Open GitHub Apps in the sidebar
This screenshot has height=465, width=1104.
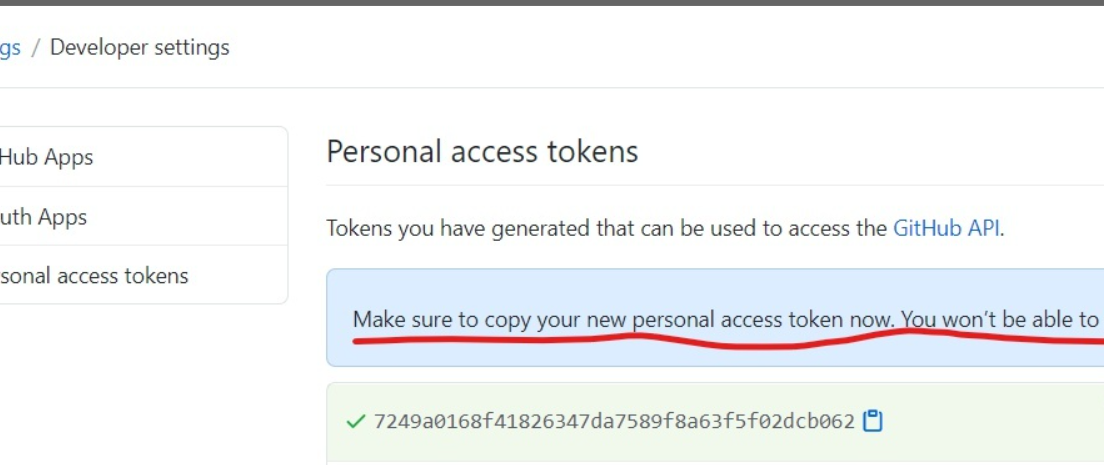click(x=46, y=156)
